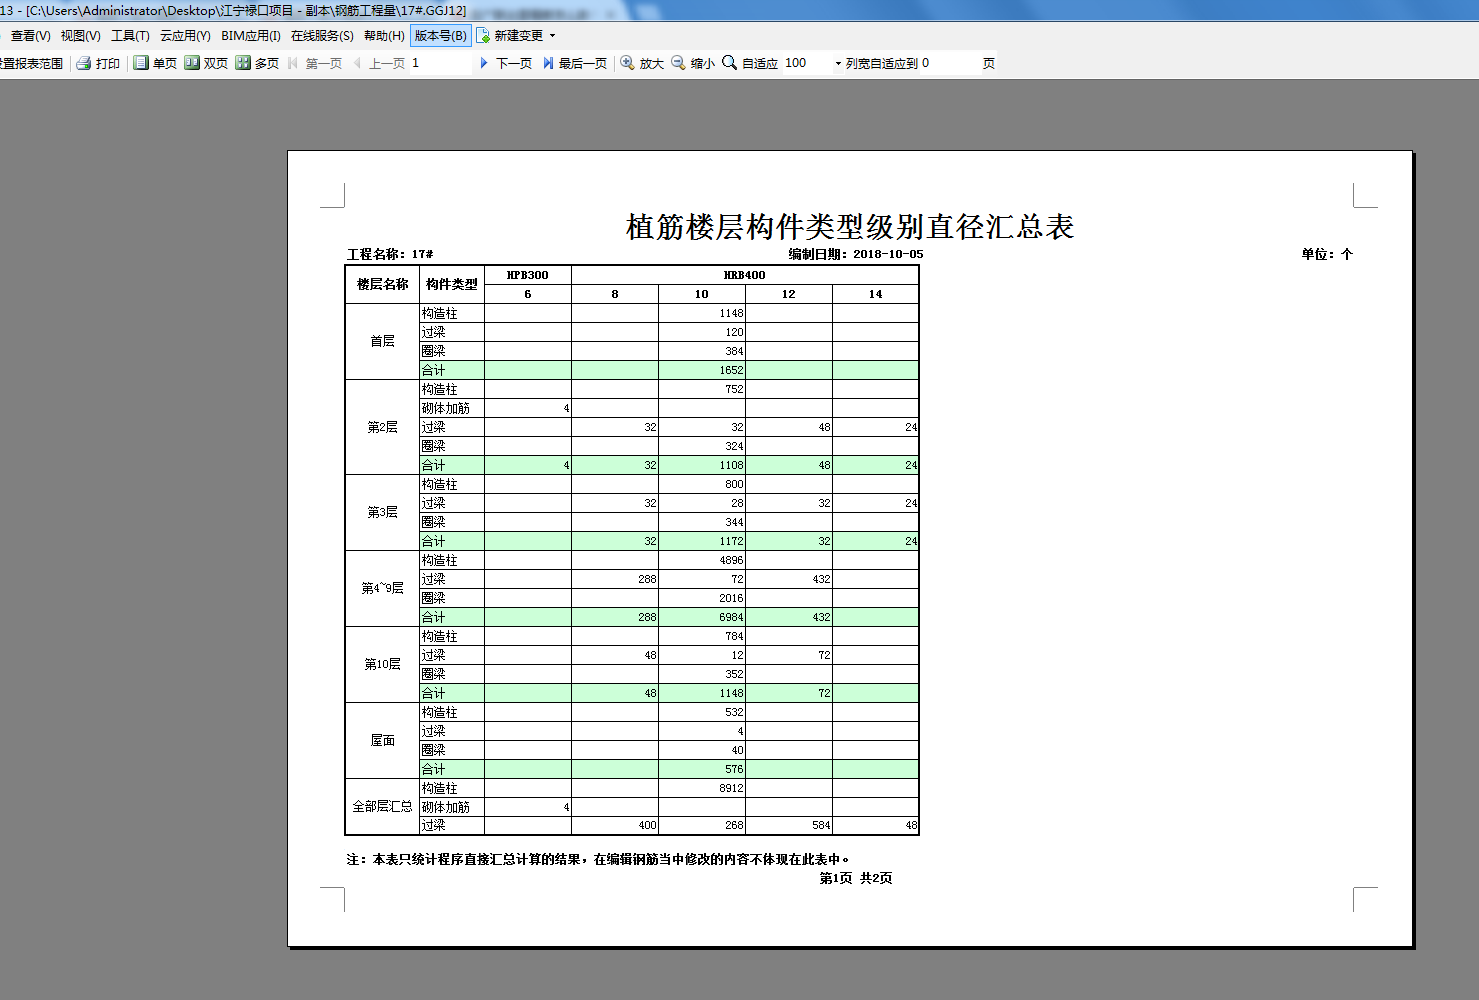Click the 屋面 floor cell
Image resolution: width=1479 pixels, height=1000 pixels.
click(x=382, y=740)
